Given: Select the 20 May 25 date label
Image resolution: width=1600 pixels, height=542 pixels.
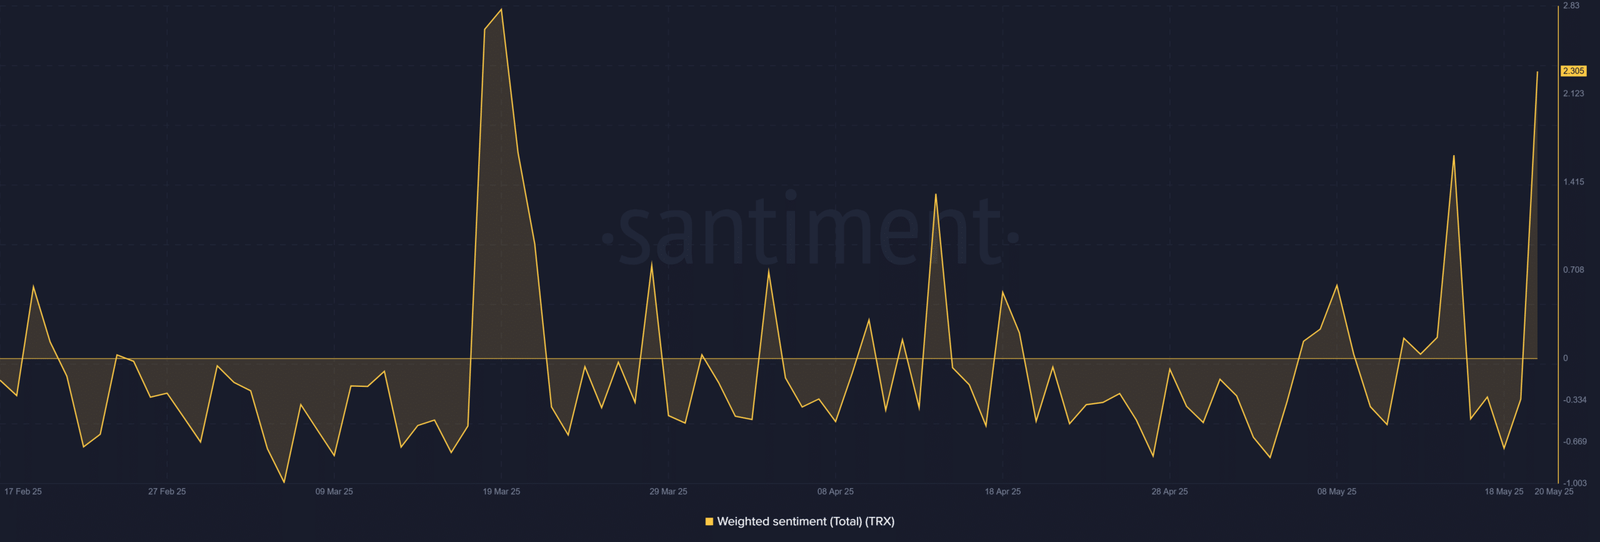Looking at the screenshot, I should pyautogui.click(x=1554, y=492).
